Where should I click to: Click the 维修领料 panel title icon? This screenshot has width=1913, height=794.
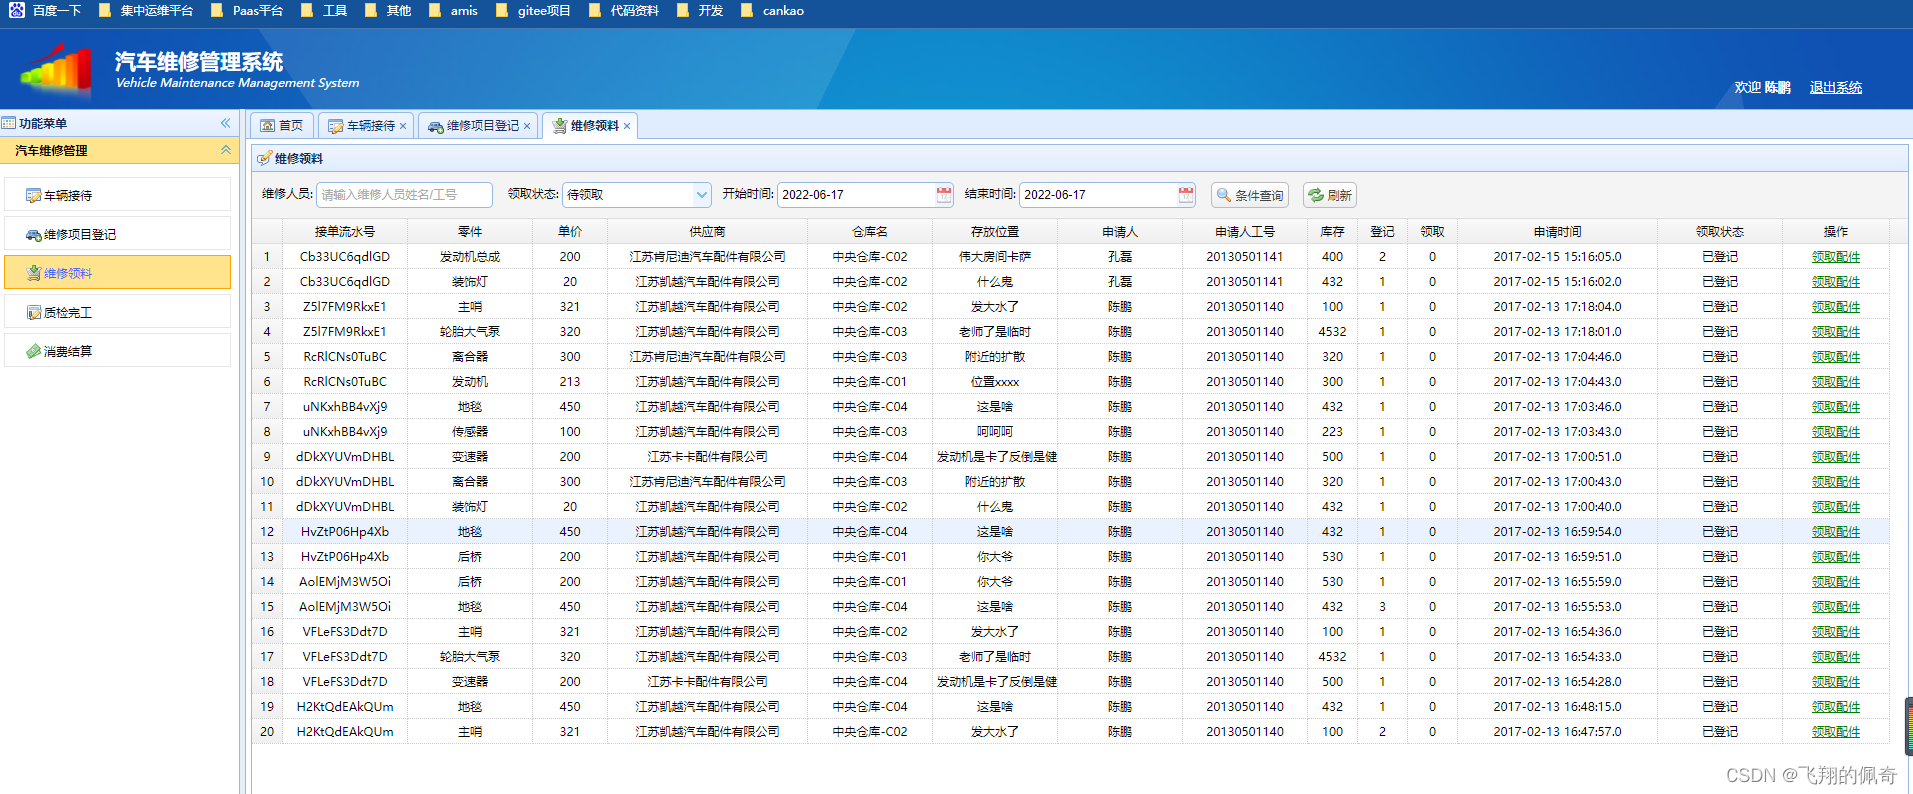[264, 158]
